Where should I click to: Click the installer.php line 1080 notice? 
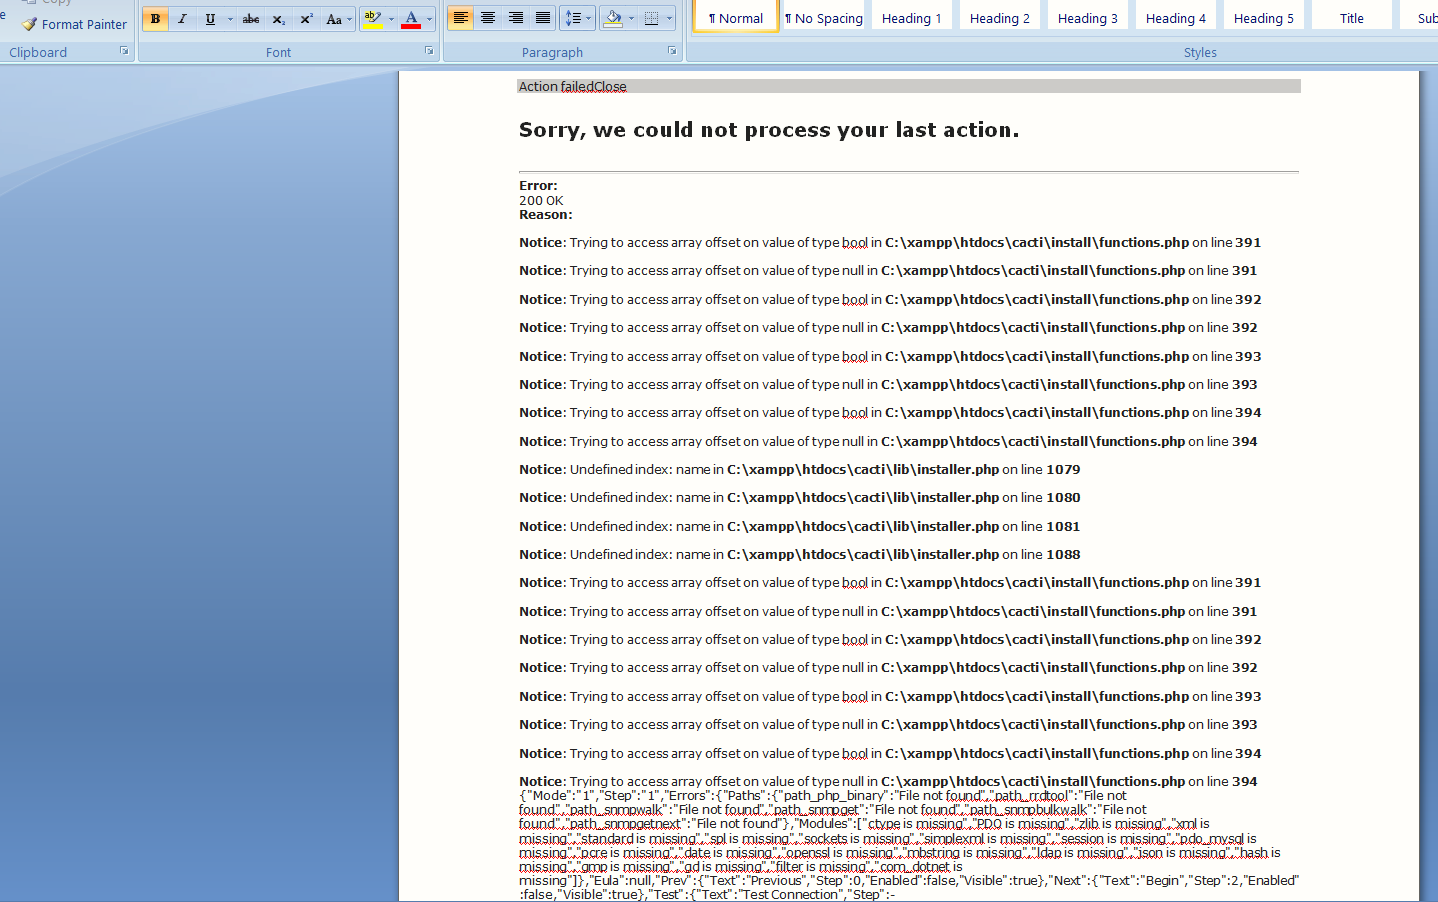tap(800, 498)
